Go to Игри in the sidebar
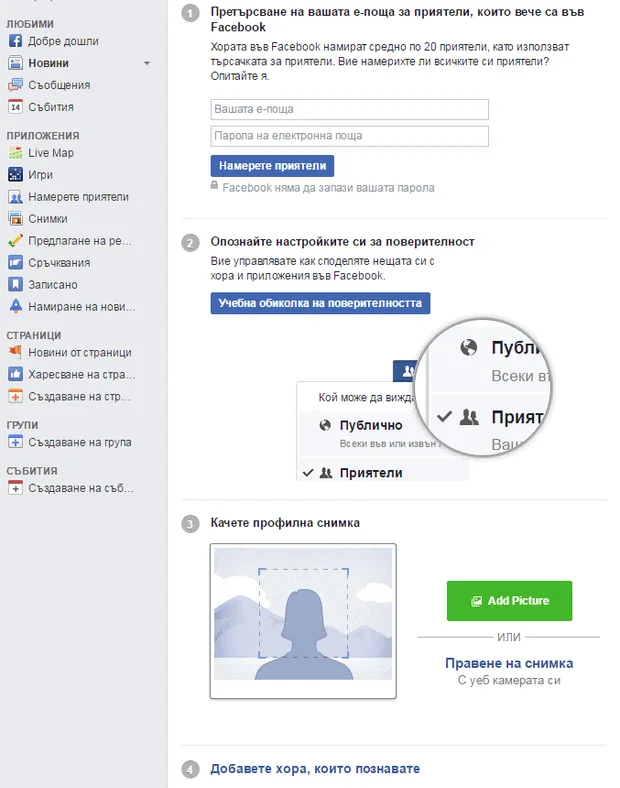 40,175
